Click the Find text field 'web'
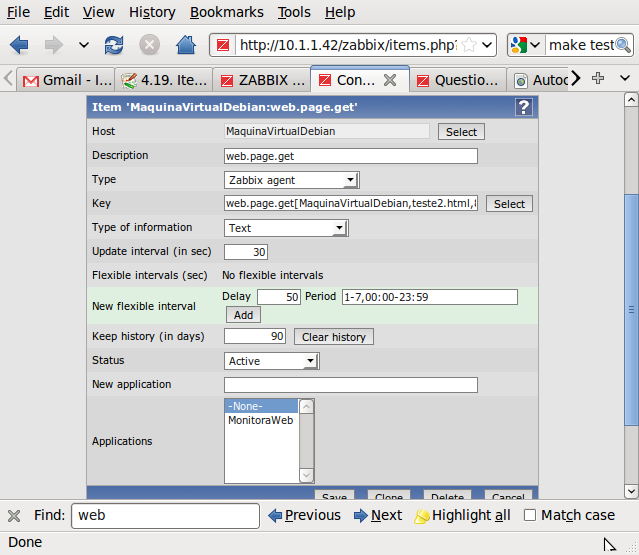 coord(165,515)
